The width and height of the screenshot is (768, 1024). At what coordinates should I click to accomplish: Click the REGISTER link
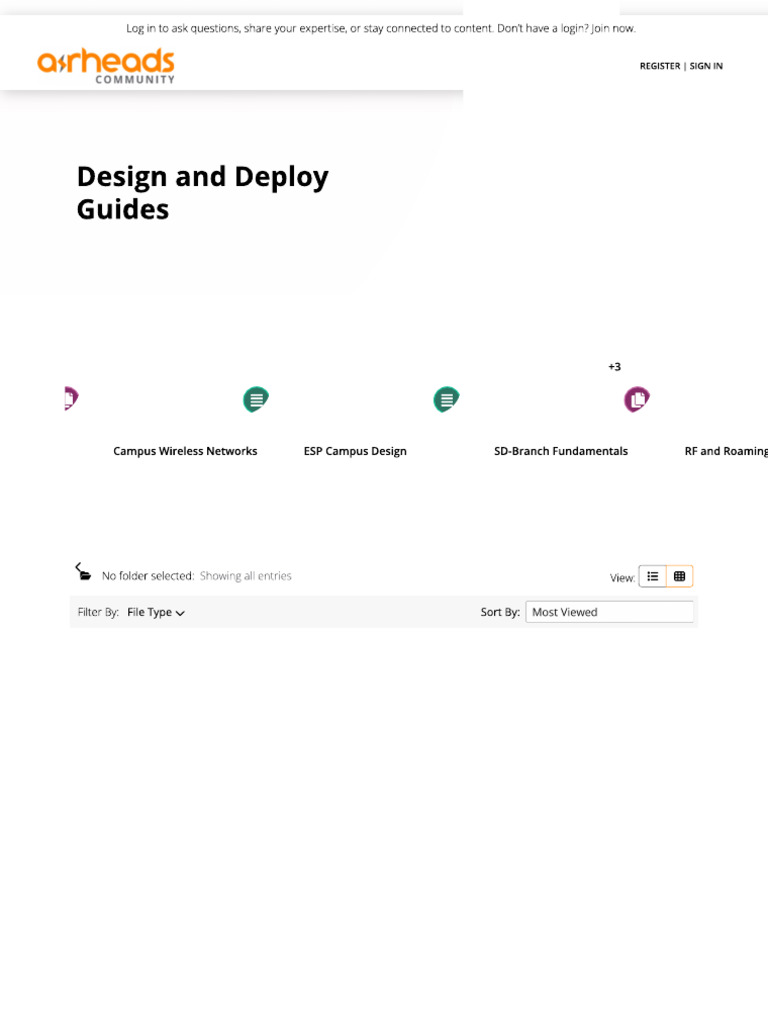click(660, 66)
